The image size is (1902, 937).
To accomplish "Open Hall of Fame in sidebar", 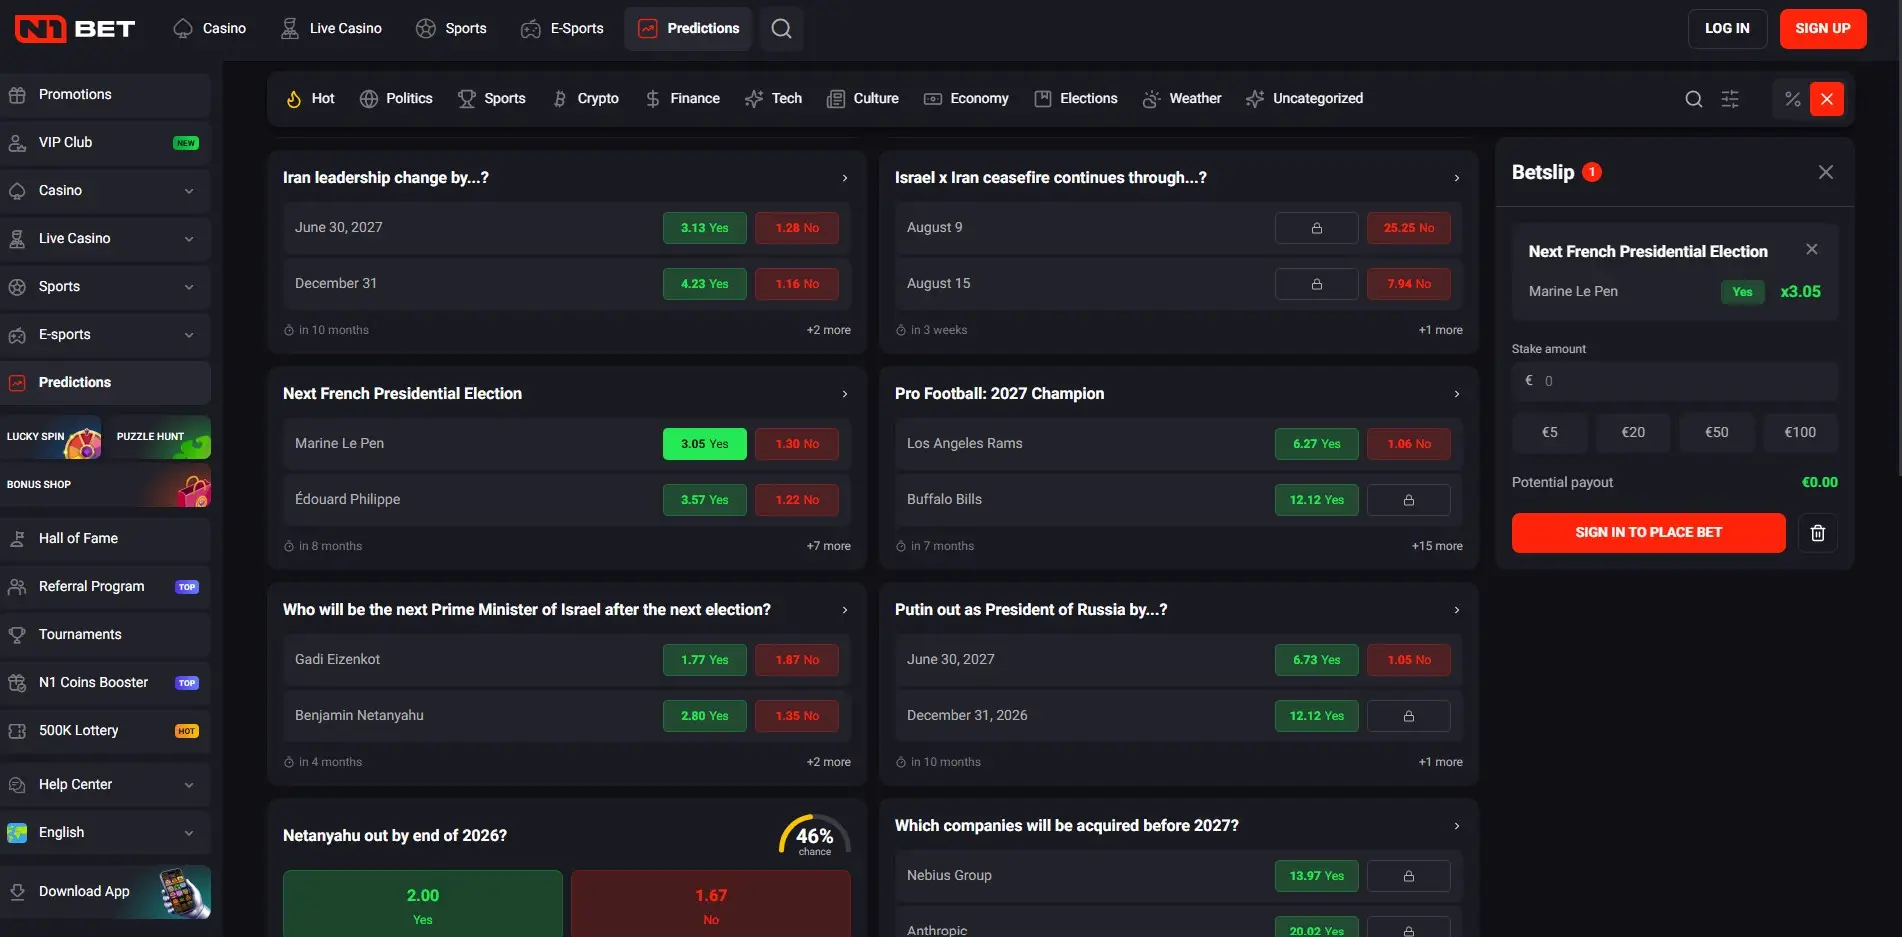I will pos(105,539).
